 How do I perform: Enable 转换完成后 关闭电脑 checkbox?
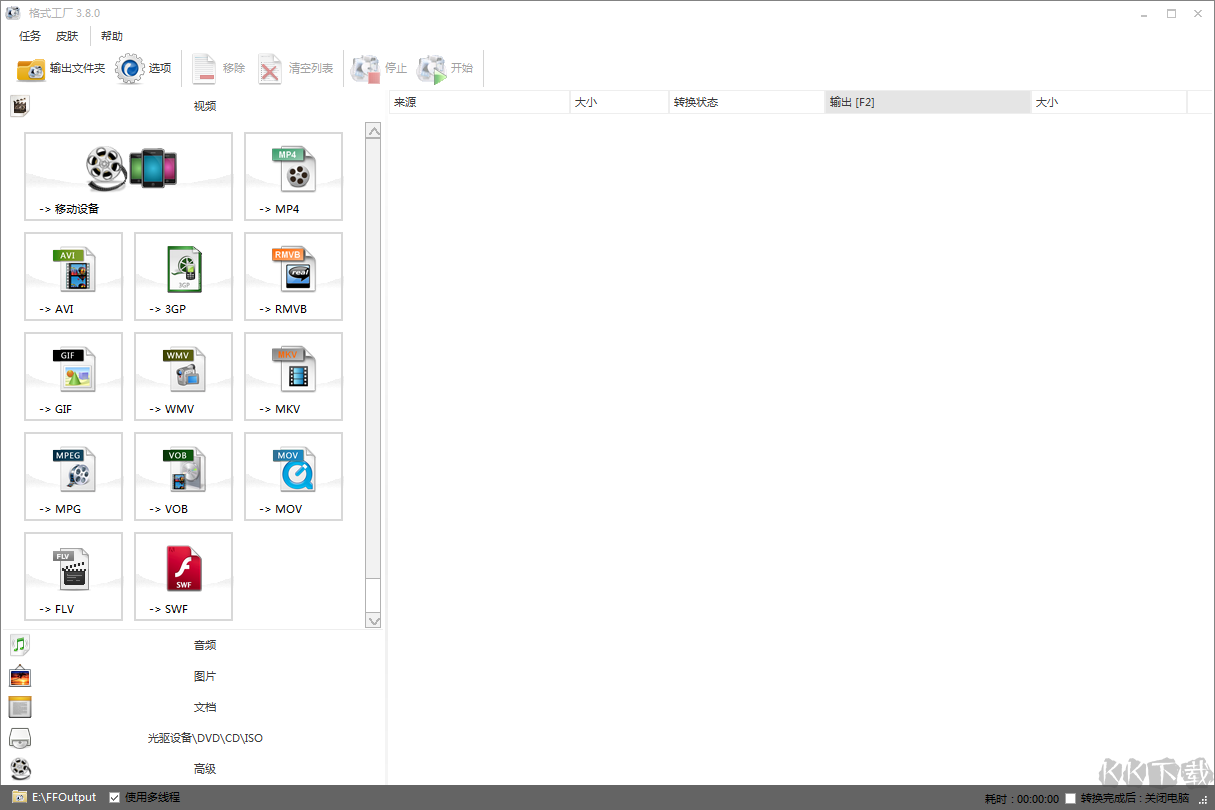point(1070,798)
